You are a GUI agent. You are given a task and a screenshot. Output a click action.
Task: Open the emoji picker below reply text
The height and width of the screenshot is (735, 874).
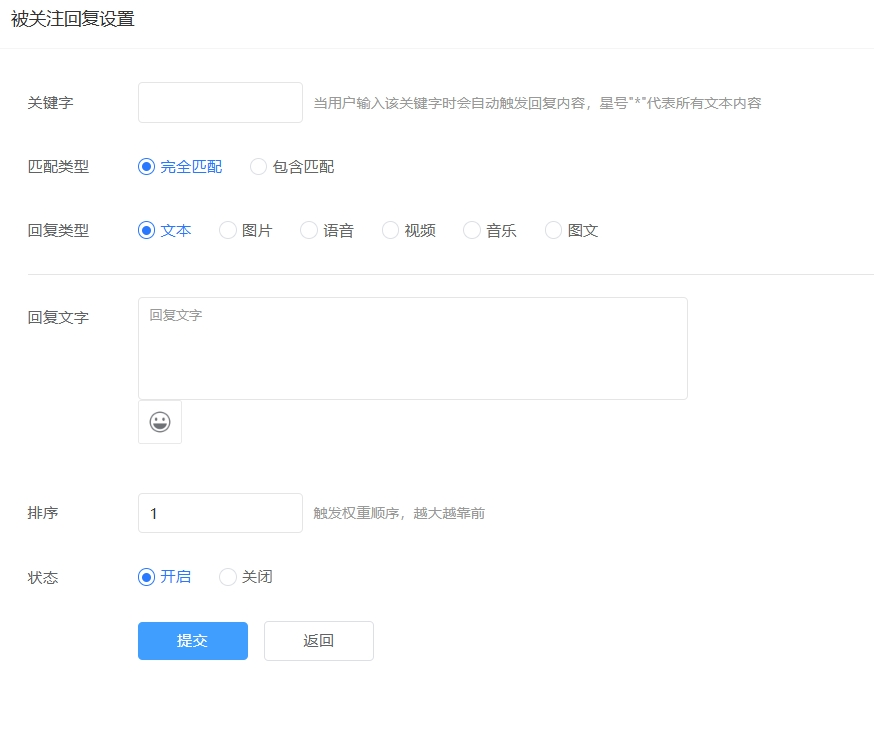pos(159,421)
